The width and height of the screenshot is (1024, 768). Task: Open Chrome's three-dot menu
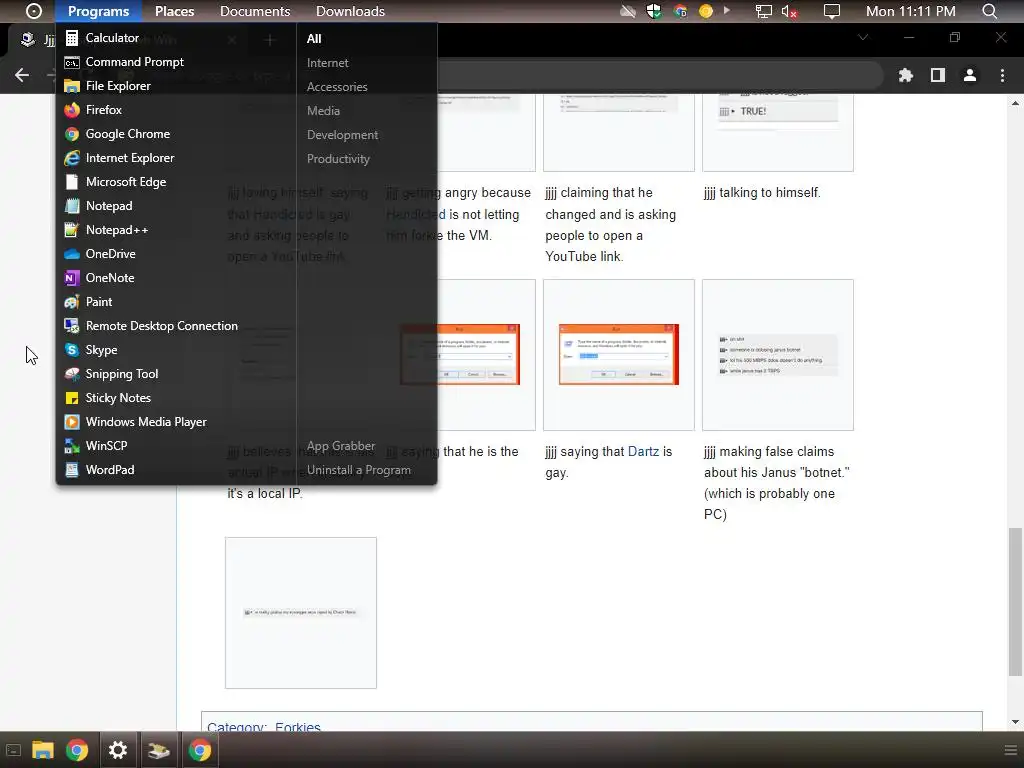[x=1002, y=75]
